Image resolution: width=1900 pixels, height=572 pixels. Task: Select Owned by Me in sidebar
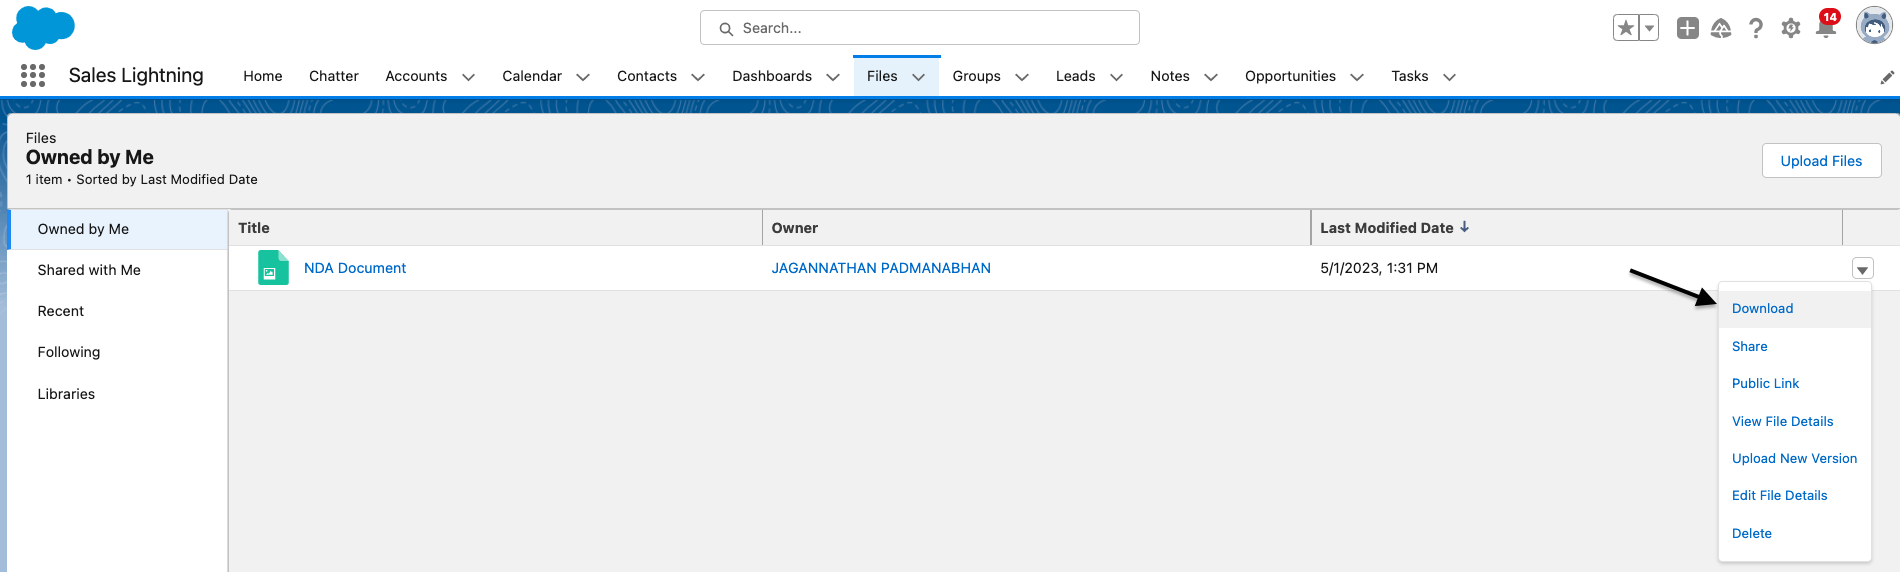click(118, 229)
